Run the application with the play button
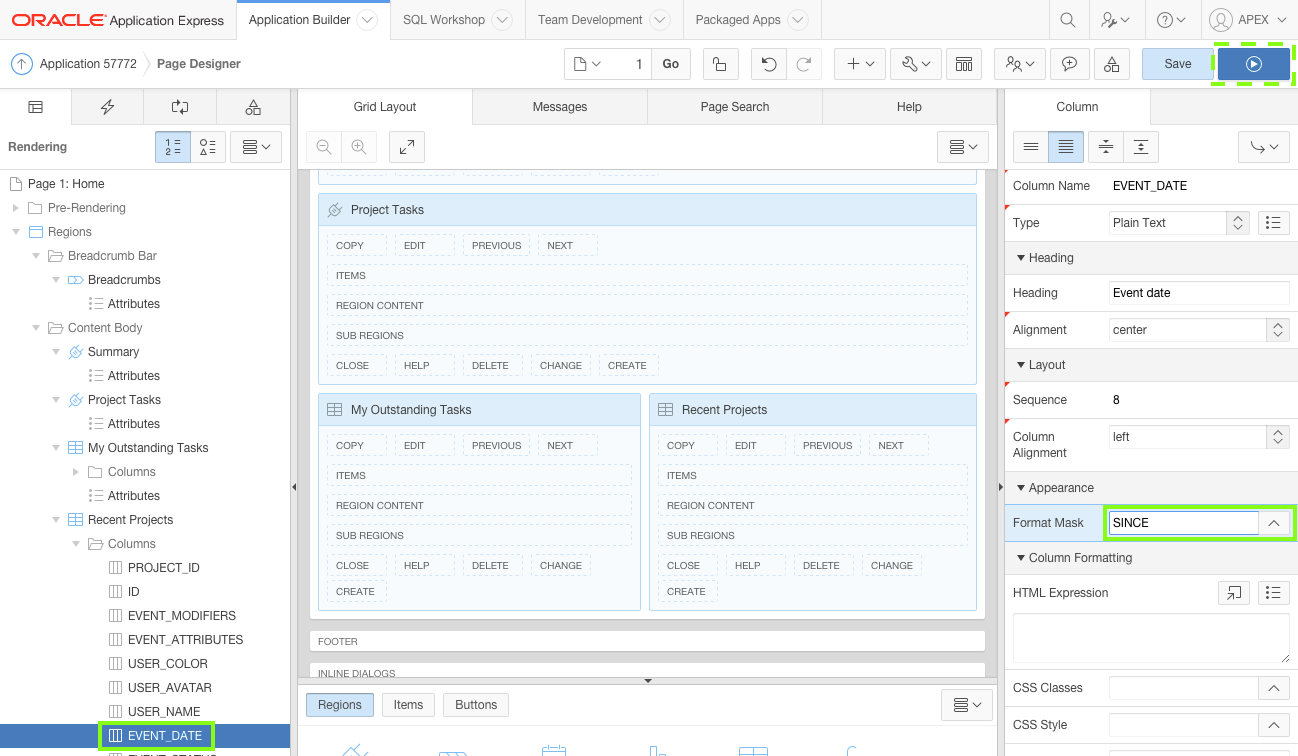 point(1253,63)
